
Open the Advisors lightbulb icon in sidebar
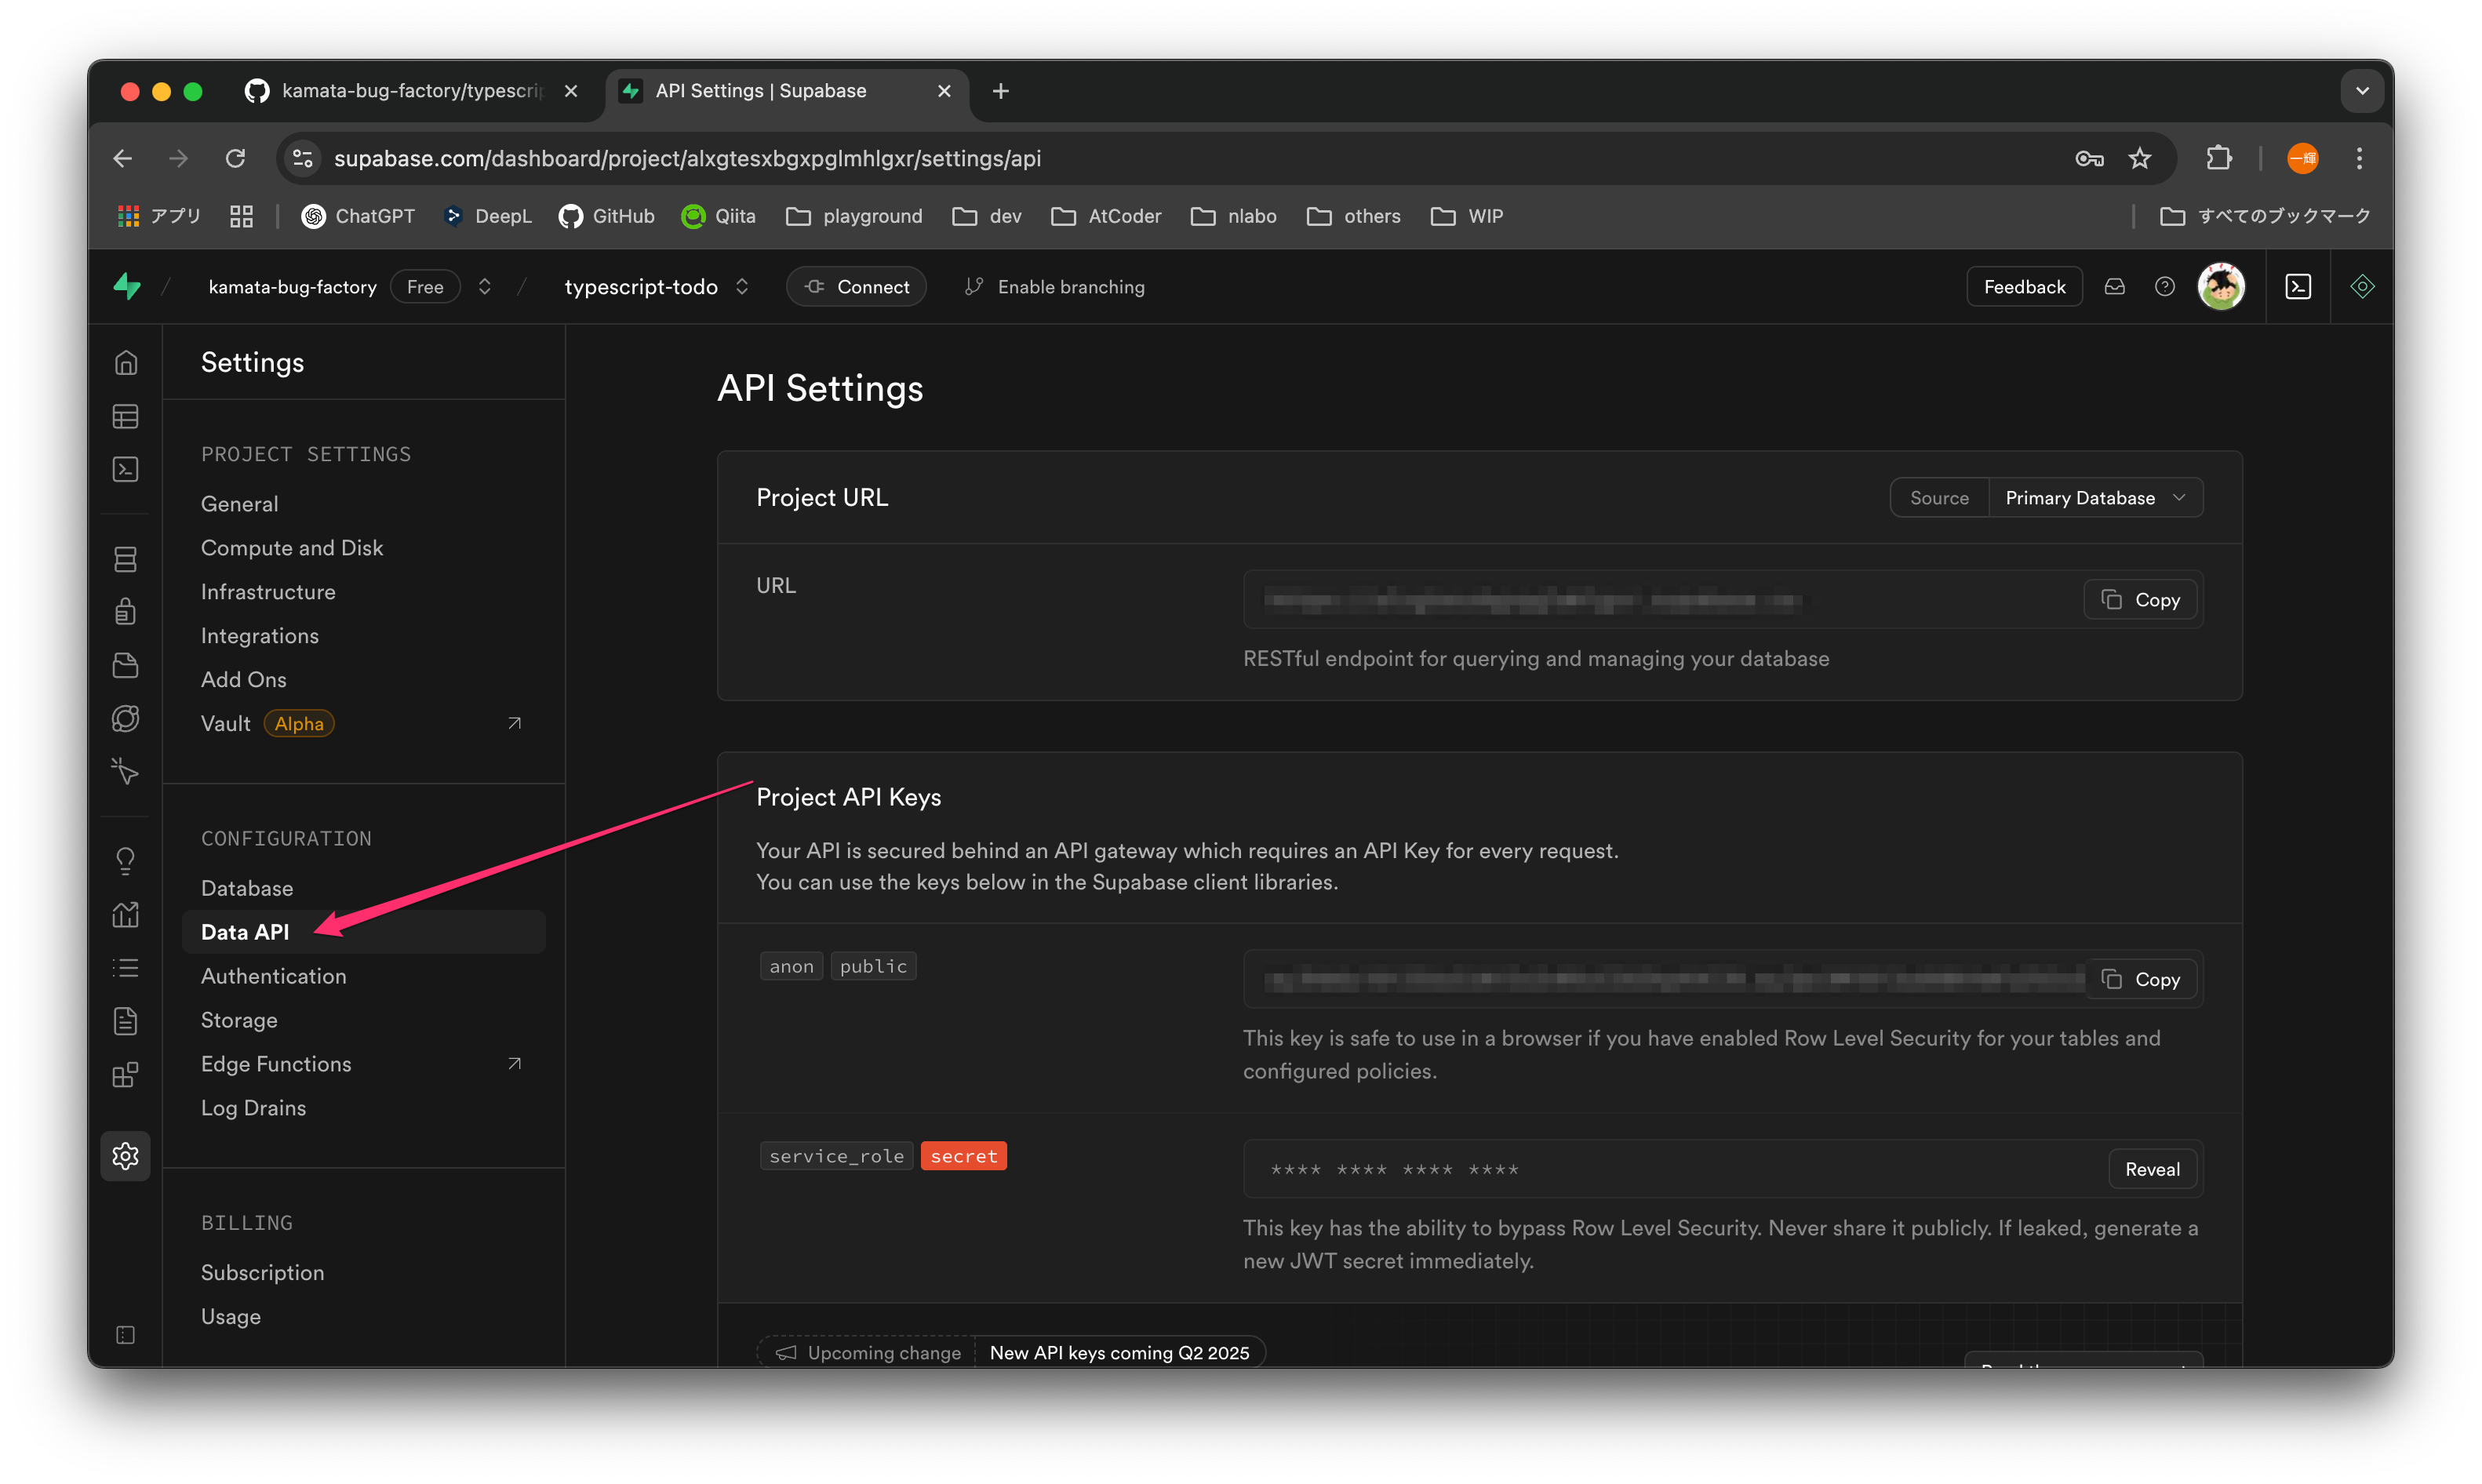(x=126, y=860)
